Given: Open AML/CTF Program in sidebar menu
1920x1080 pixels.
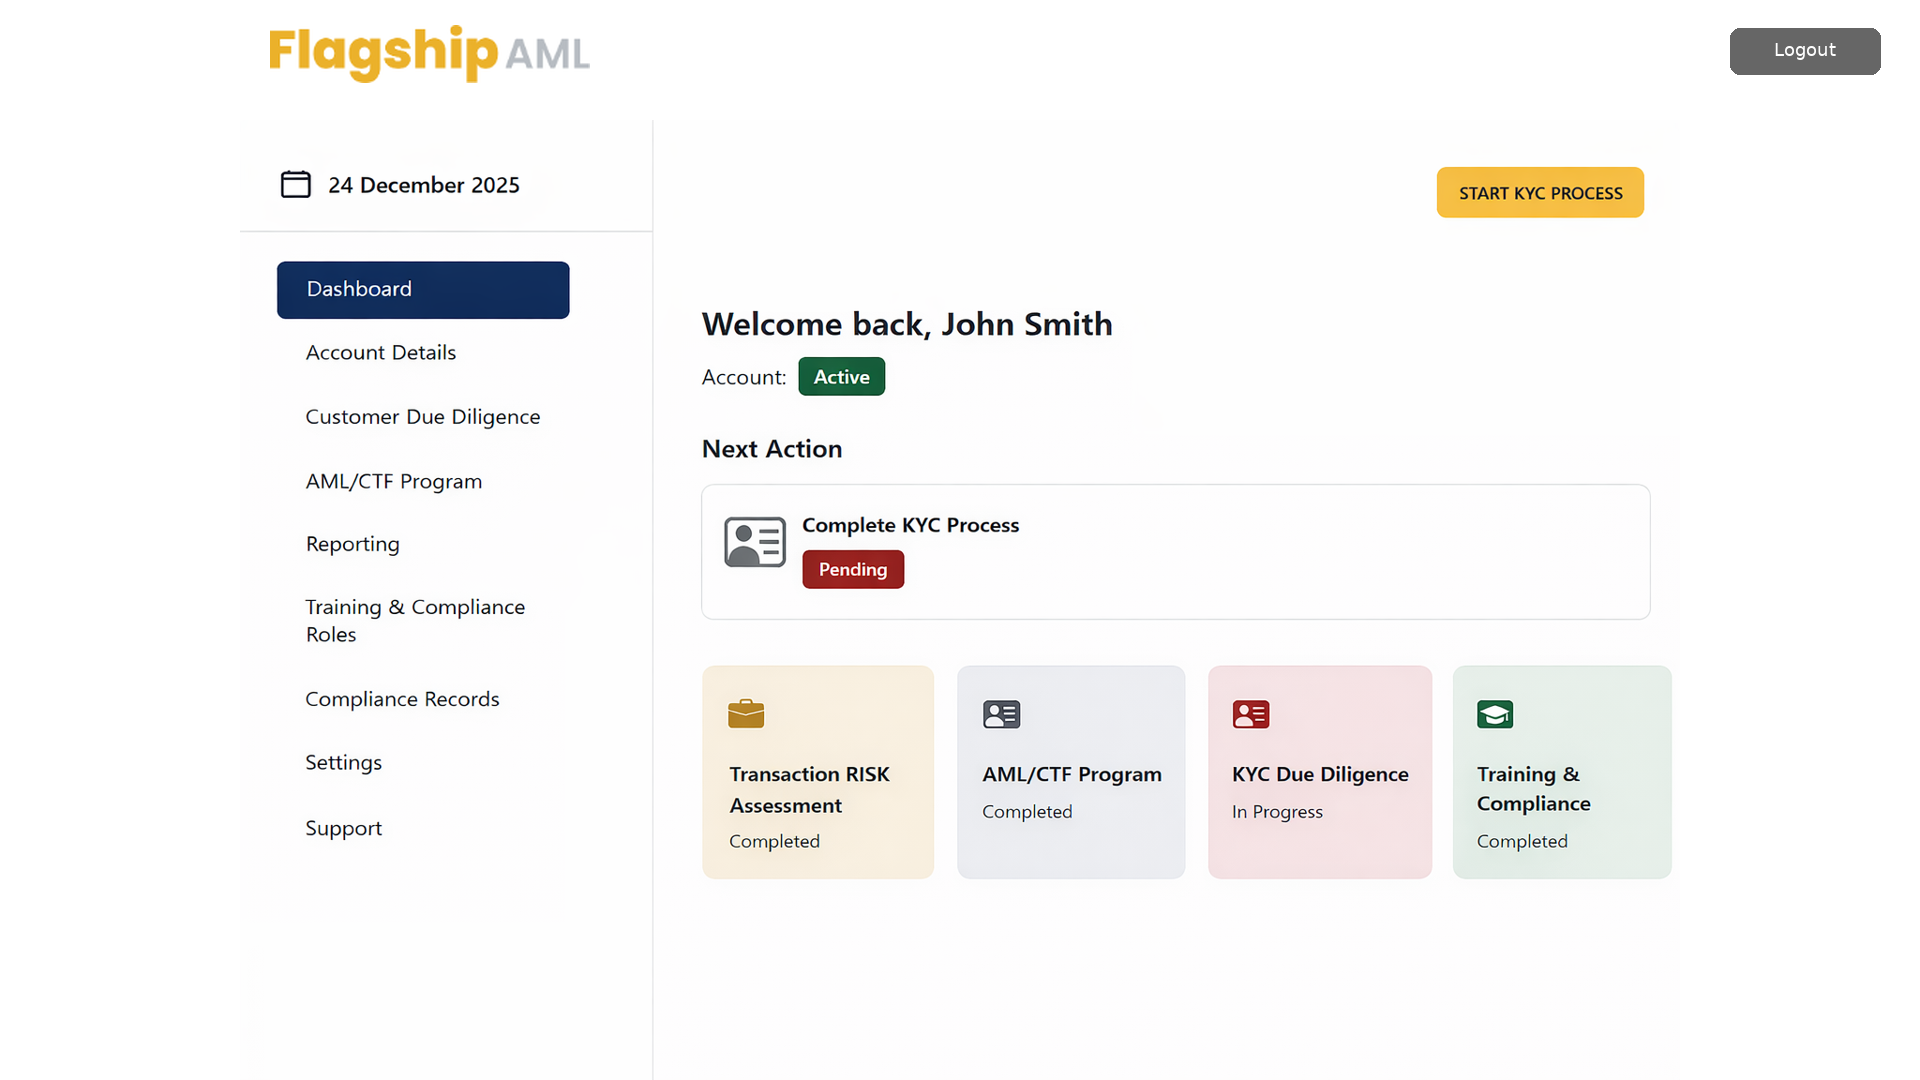Looking at the screenshot, I should pyautogui.click(x=394, y=482).
